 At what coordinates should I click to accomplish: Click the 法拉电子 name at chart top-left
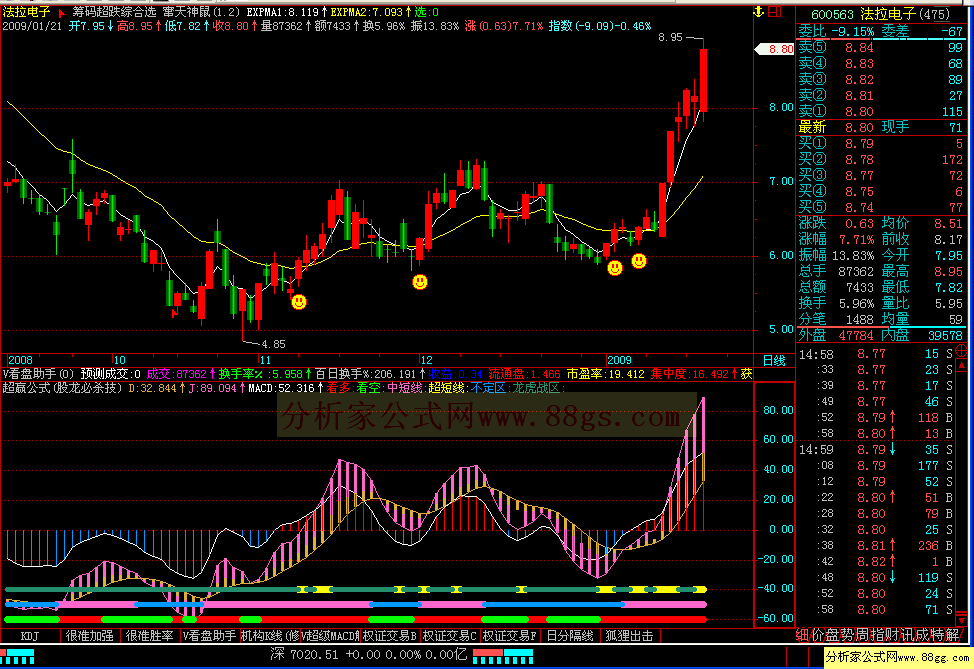[26, 12]
